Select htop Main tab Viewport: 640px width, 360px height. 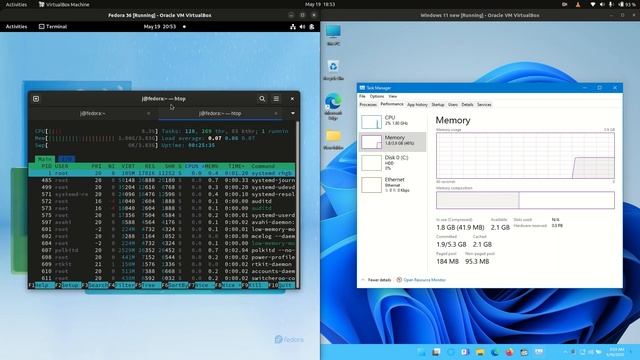click(44, 159)
